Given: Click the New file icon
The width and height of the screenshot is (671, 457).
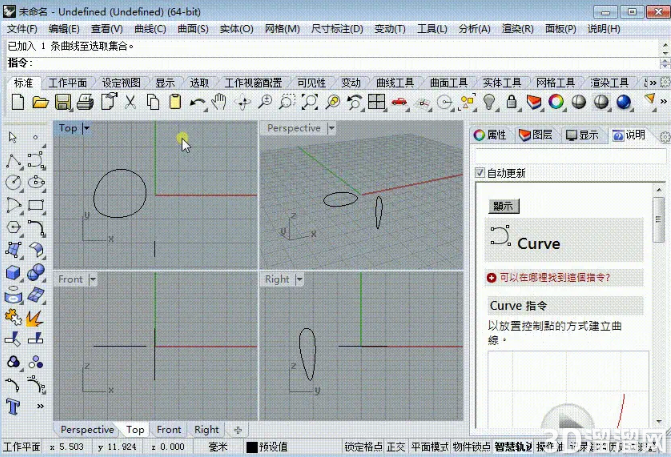Looking at the screenshot, I should pos(18,102).
